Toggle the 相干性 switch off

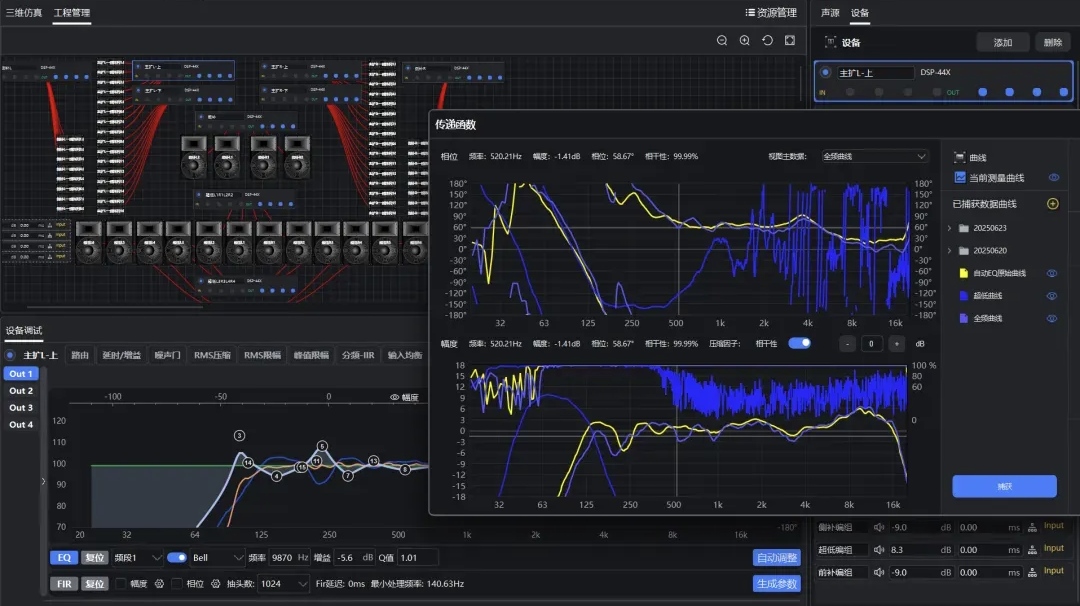tap(799, 343)
